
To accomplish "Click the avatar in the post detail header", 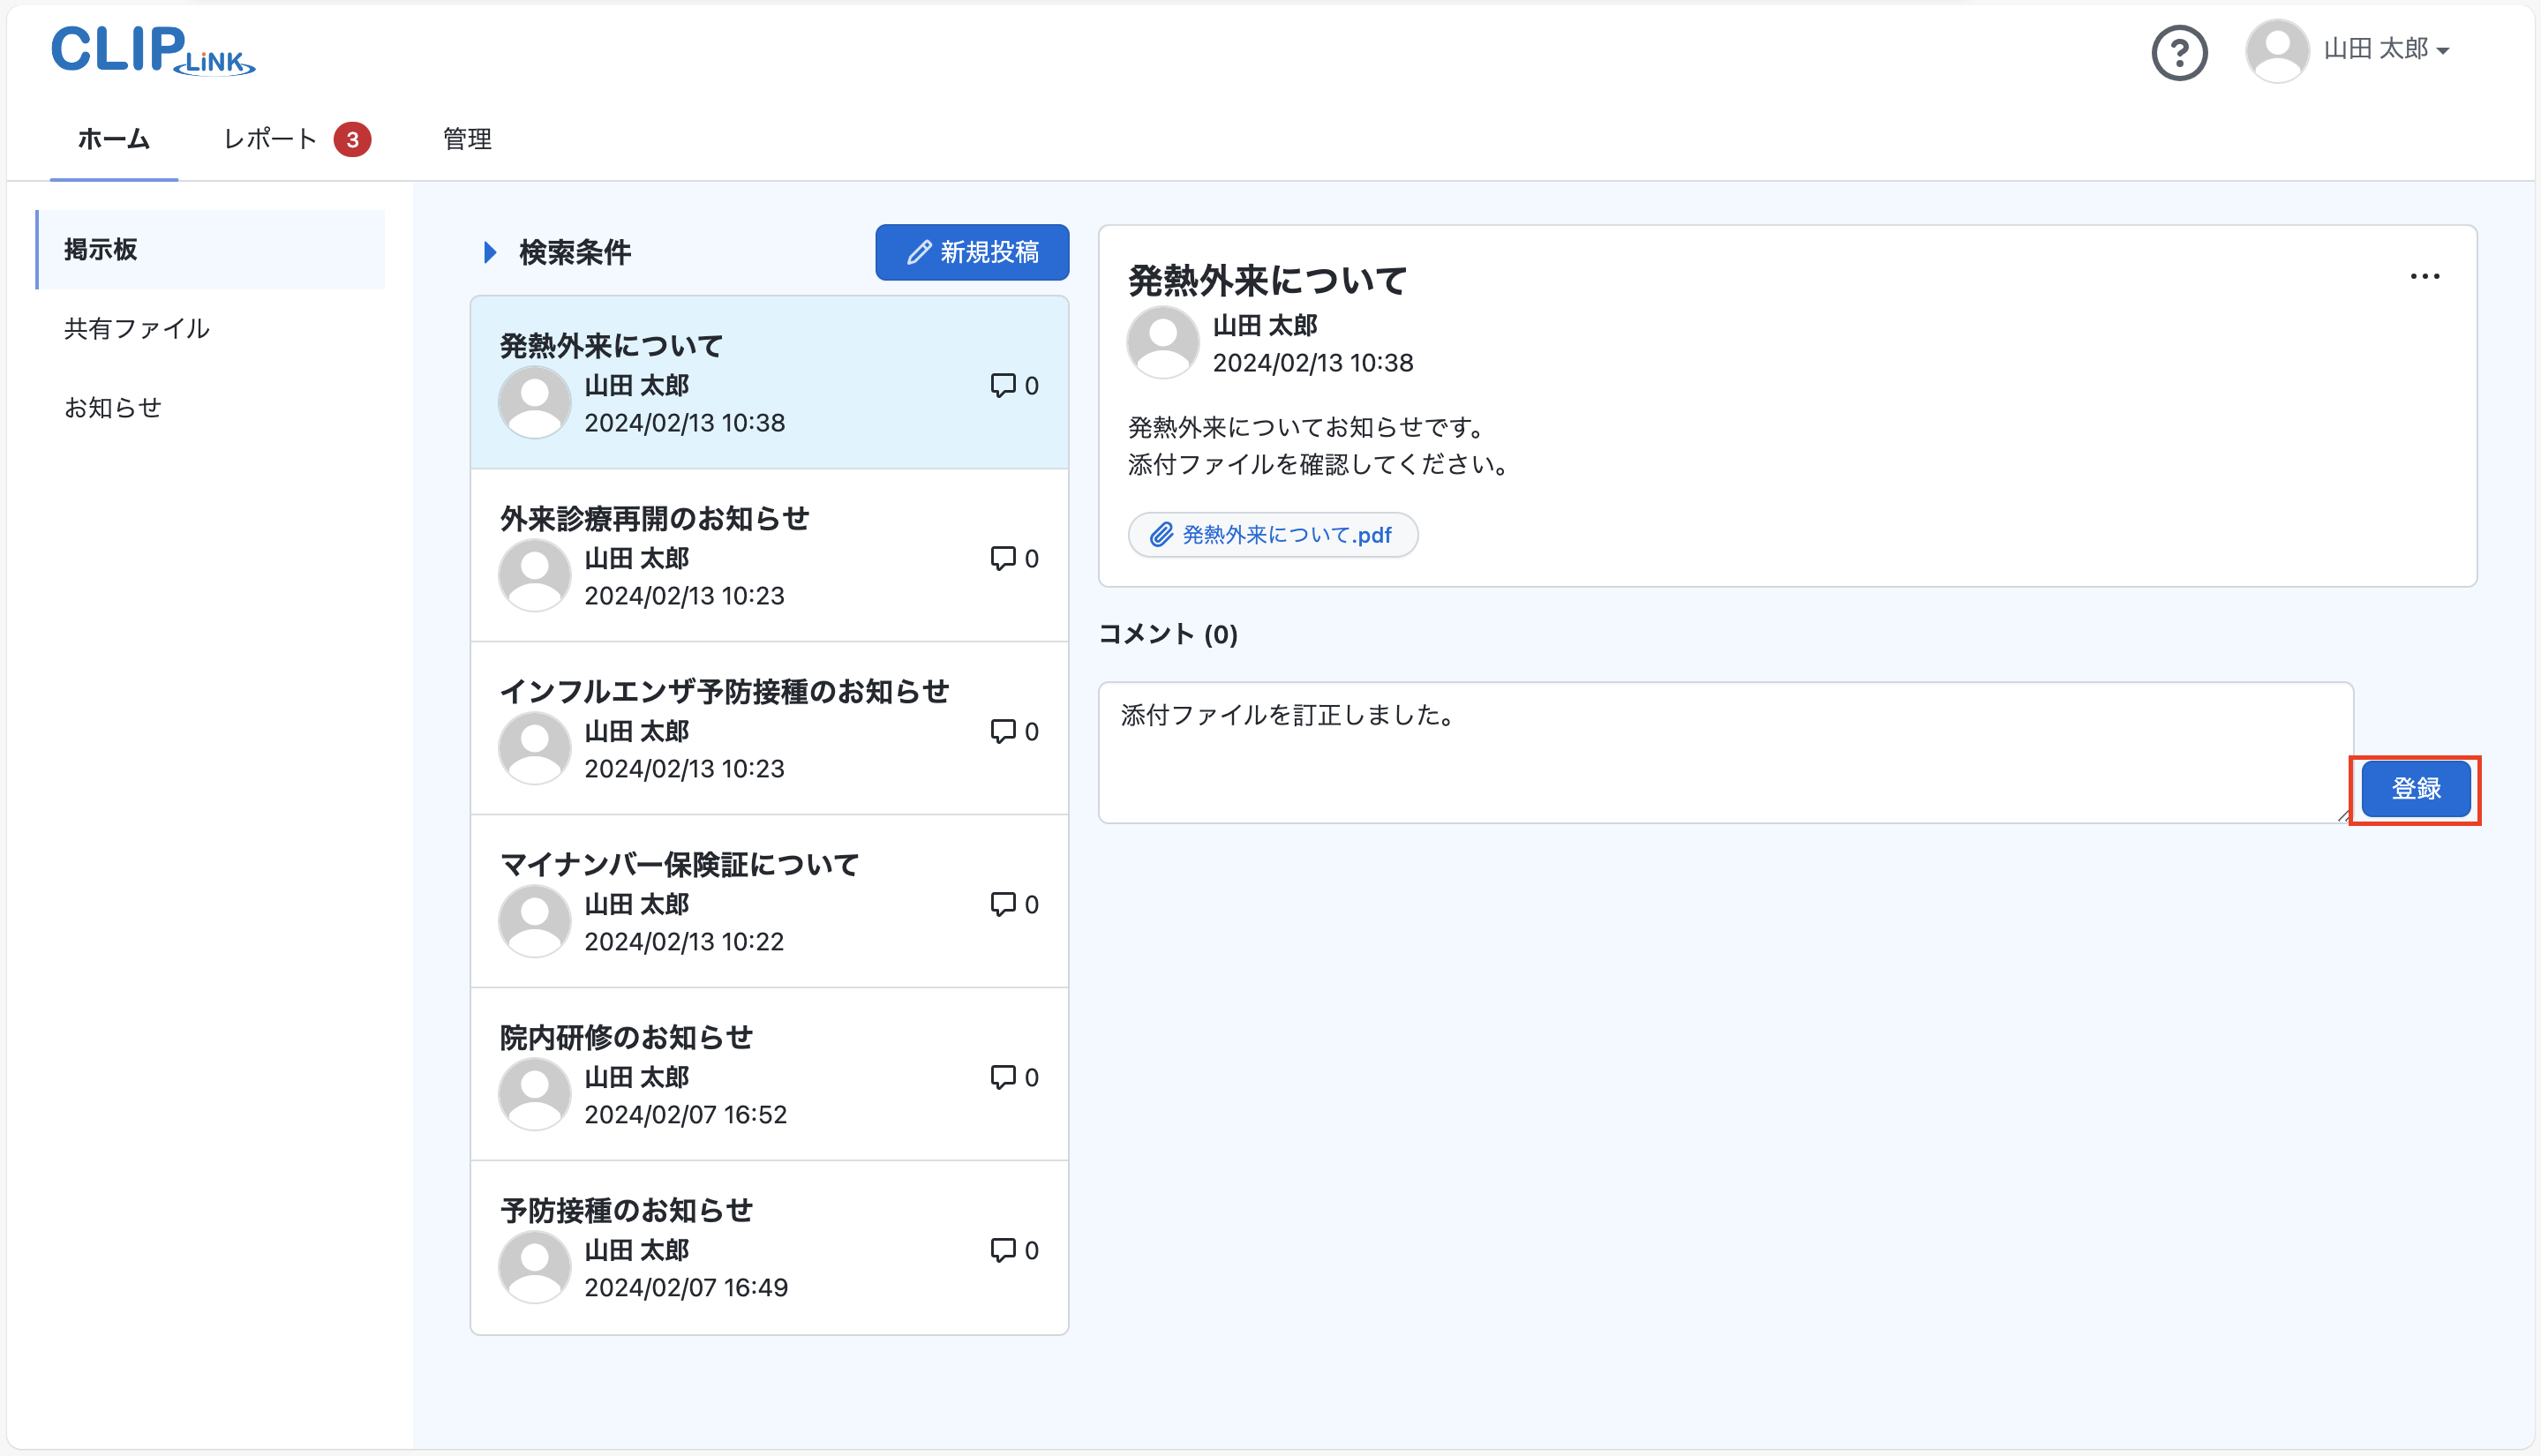I will pos(1162,343).
